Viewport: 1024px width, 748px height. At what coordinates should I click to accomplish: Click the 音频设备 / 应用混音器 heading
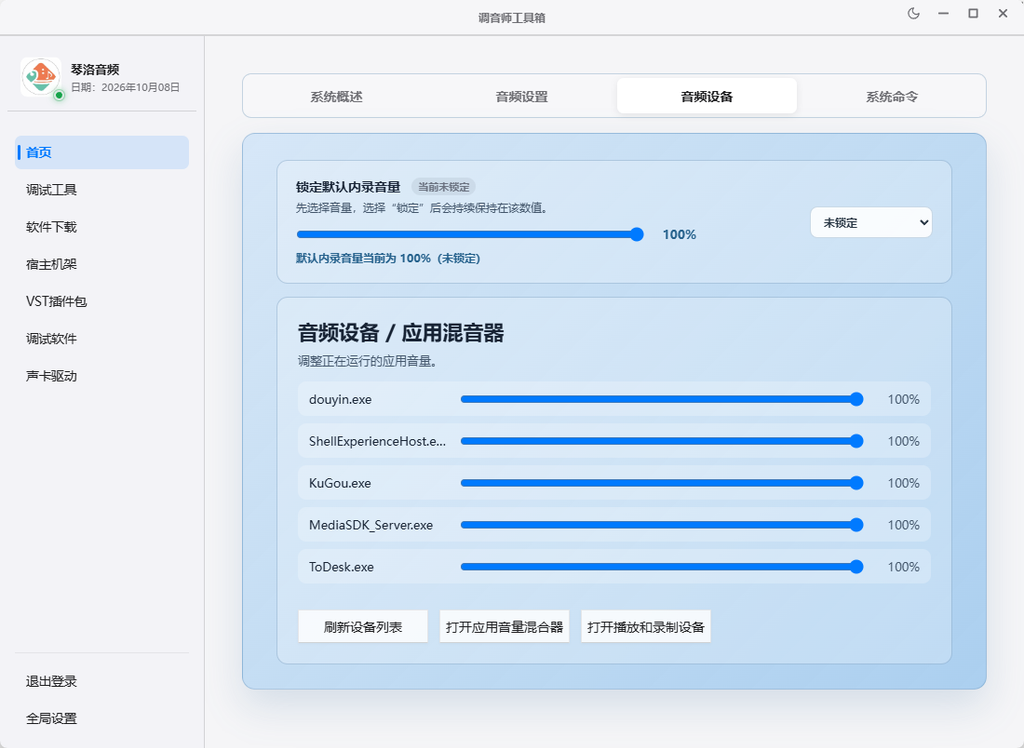click(x=401, y=333)
